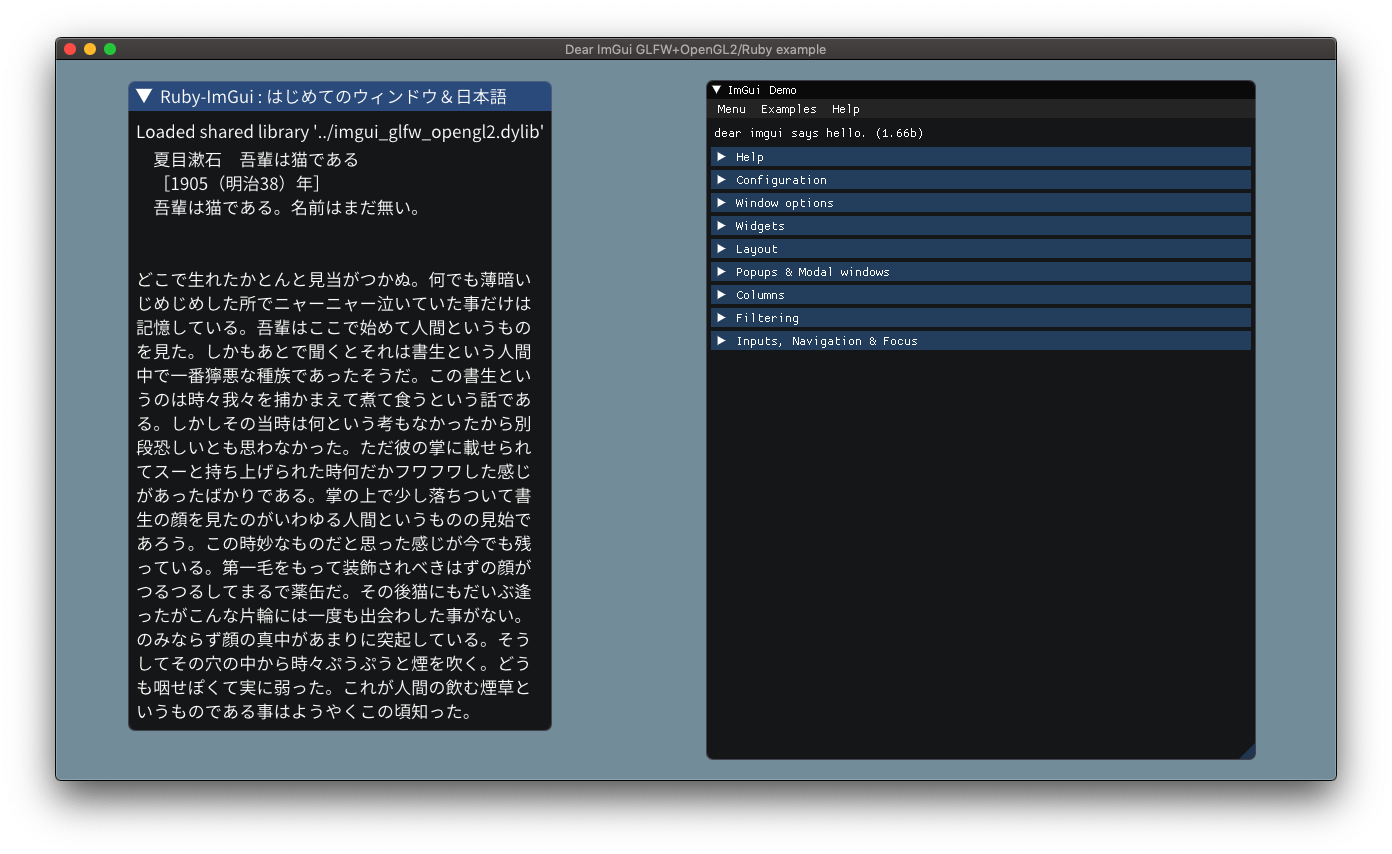
Task: Click the '［1905（明治38）年］' line
Action: tap(239, 184)
